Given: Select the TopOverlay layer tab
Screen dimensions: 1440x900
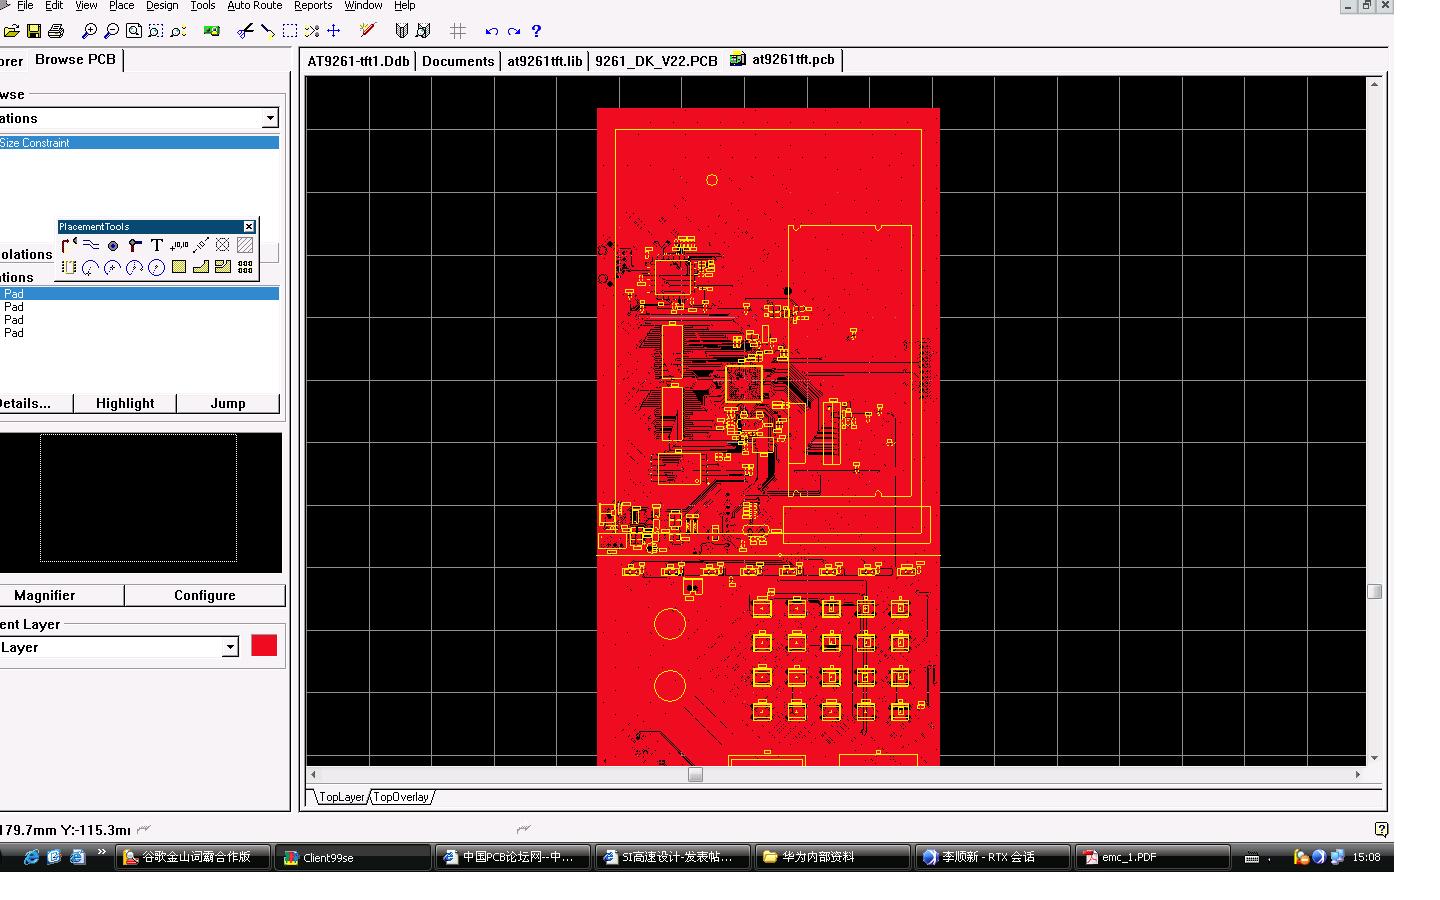Looking at the screenshot, I should coord(401,797).
